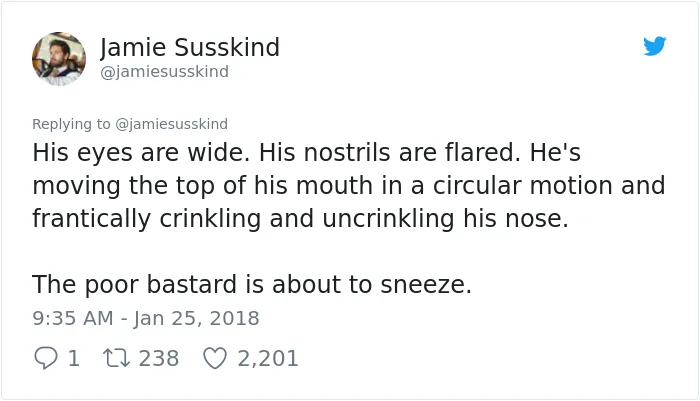
Task: Click the Jamie Susskind display name
Action: click(190, 47)
